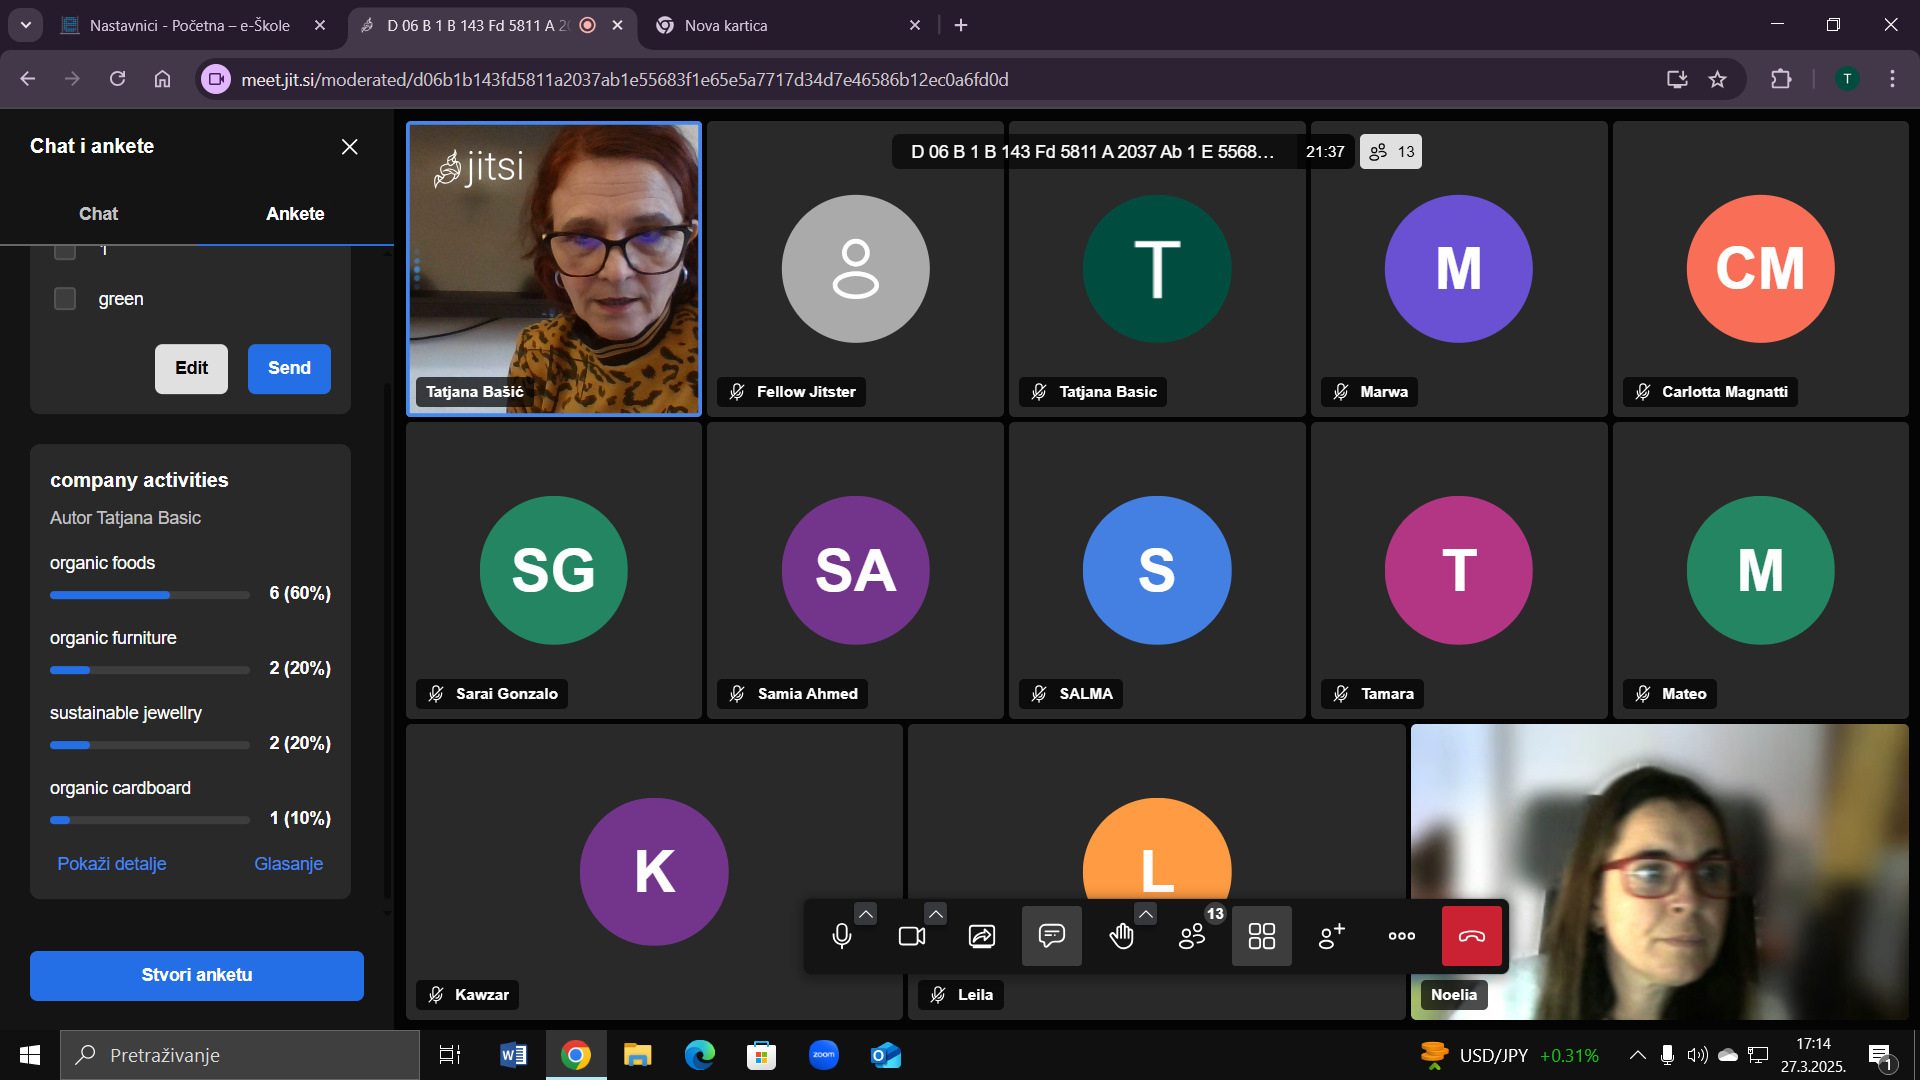Image resolution: width=1920 pixels, height=1080 pixels.
Task: Open Chrome three-dot menu
Action: point(1892,80)
